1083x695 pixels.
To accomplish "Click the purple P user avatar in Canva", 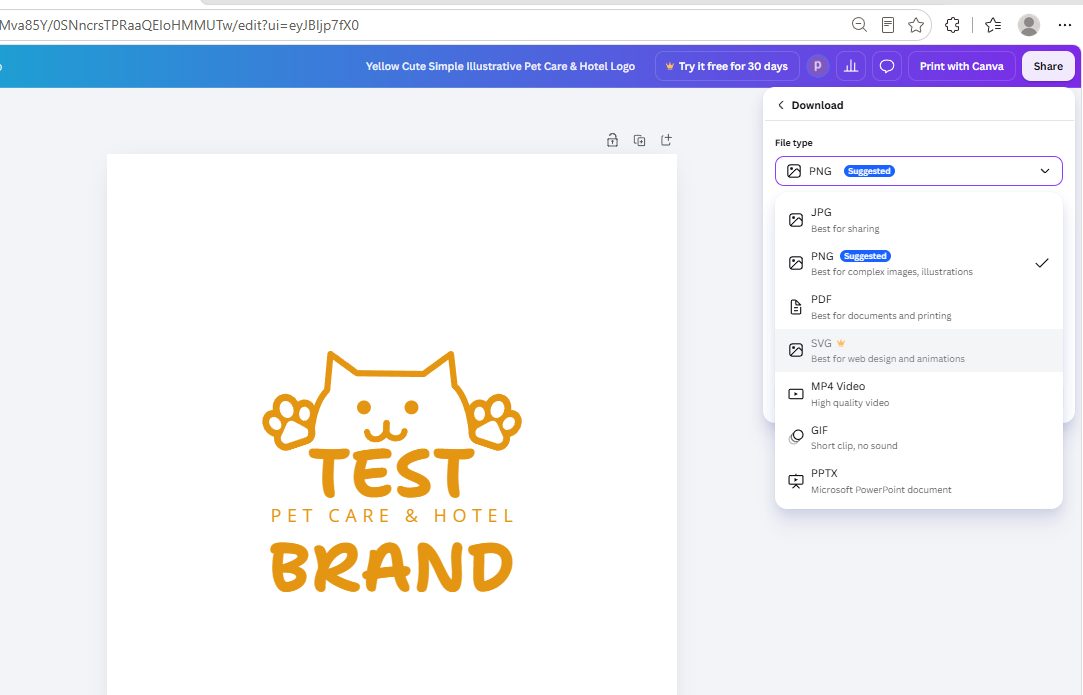I will point(818,66).
